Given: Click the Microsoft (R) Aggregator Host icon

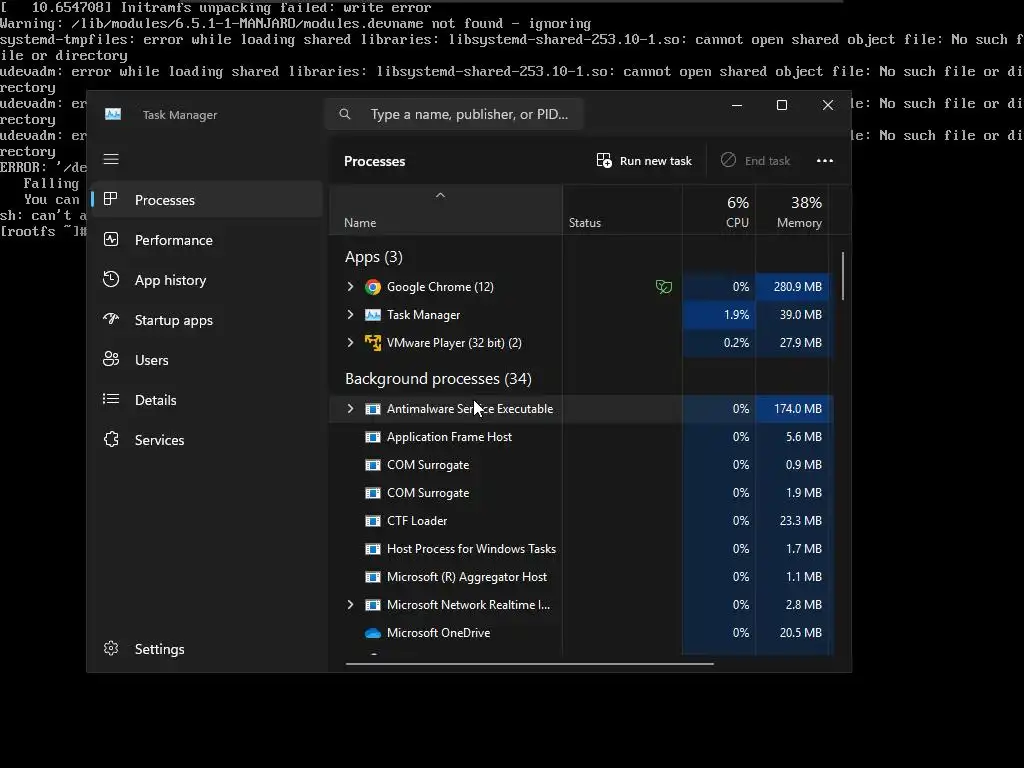Looking at the screenshot, I should pyautogui.click(x=373, y=577).
